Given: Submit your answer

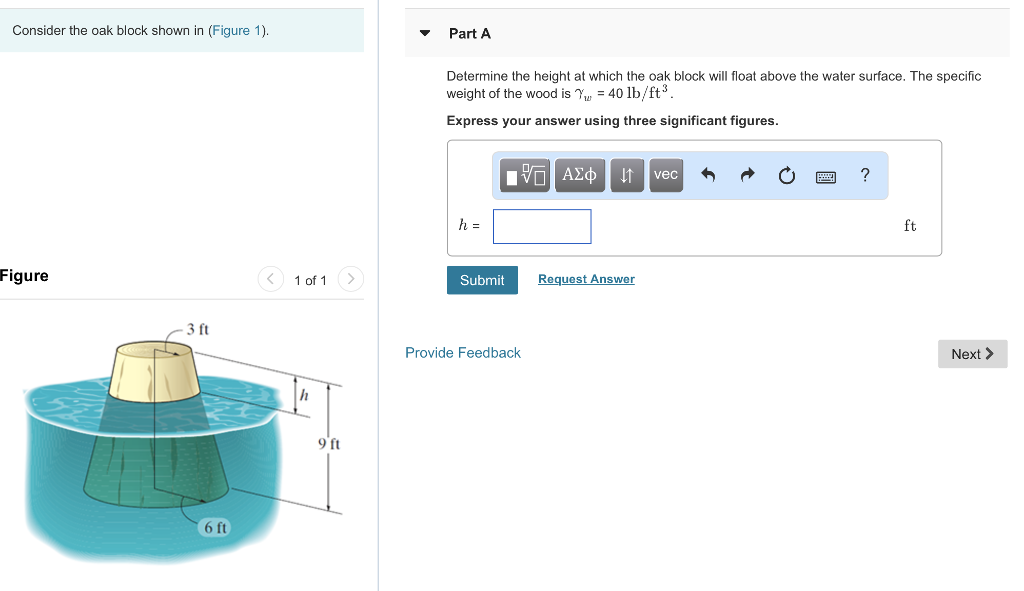Looking at the screenshot, I should pyautogui.click(x=482, y=280).
